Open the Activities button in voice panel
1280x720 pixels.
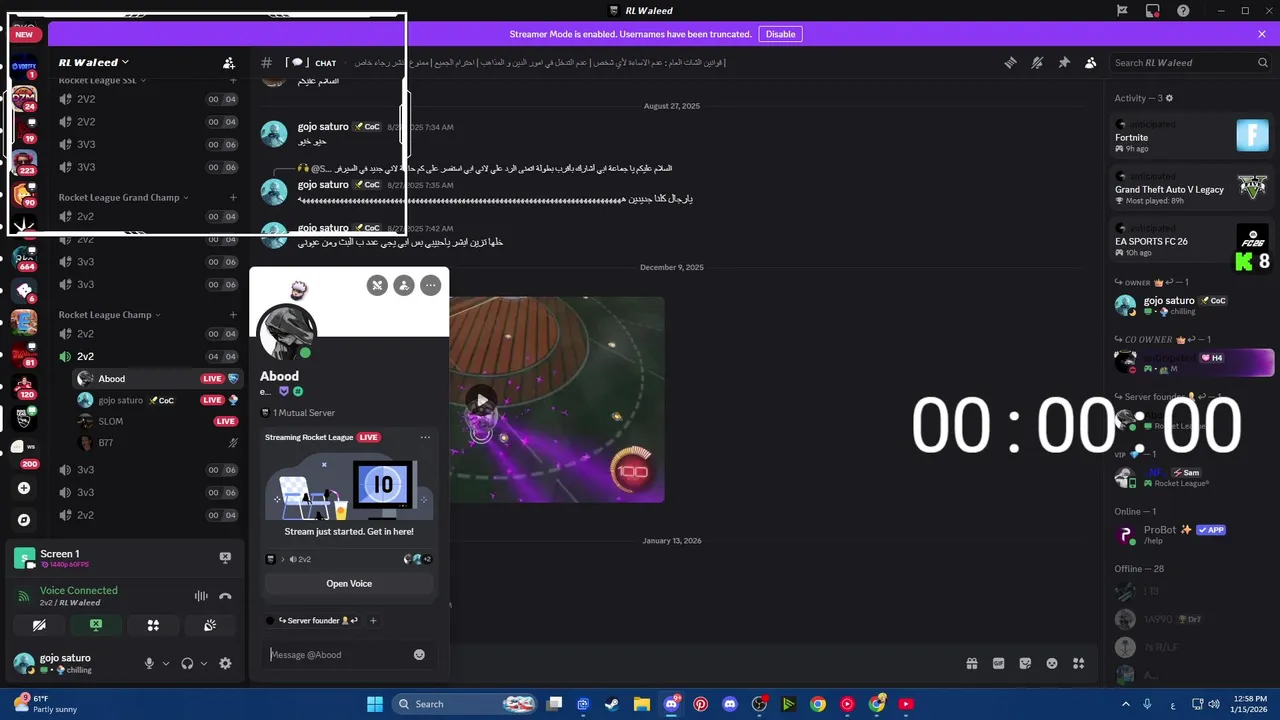coord(153,625)
